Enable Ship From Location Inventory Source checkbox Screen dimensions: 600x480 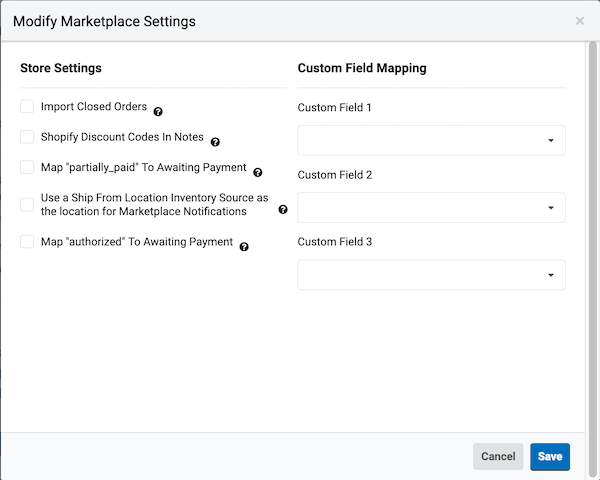tap(27, 204)
